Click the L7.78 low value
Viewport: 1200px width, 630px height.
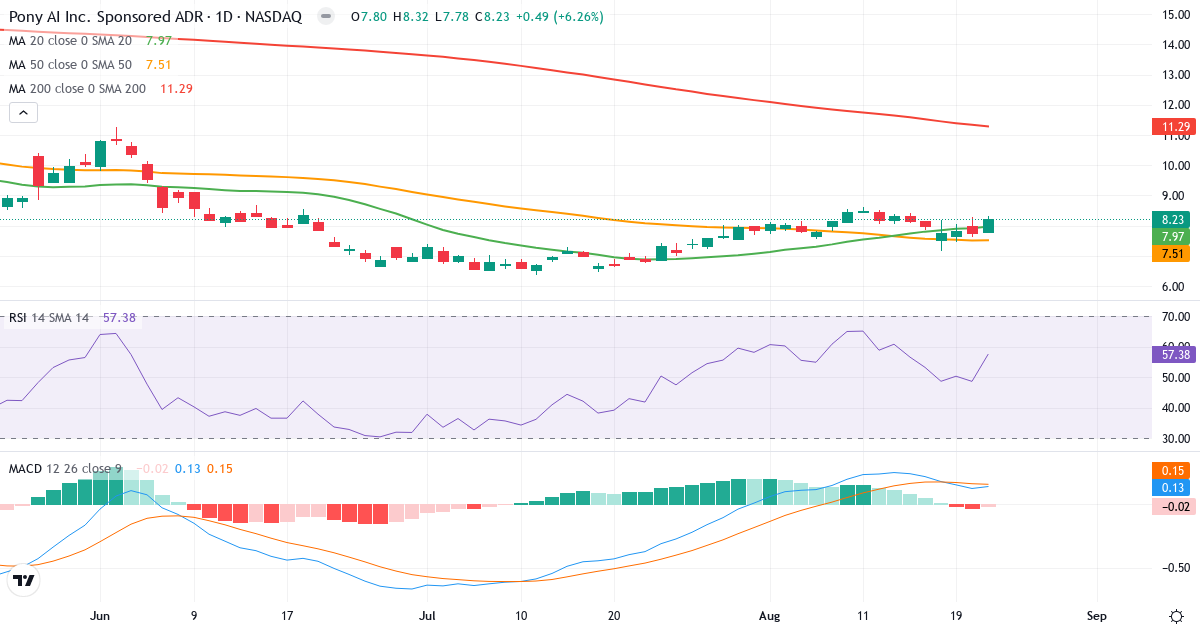click(x=452, y=17)
